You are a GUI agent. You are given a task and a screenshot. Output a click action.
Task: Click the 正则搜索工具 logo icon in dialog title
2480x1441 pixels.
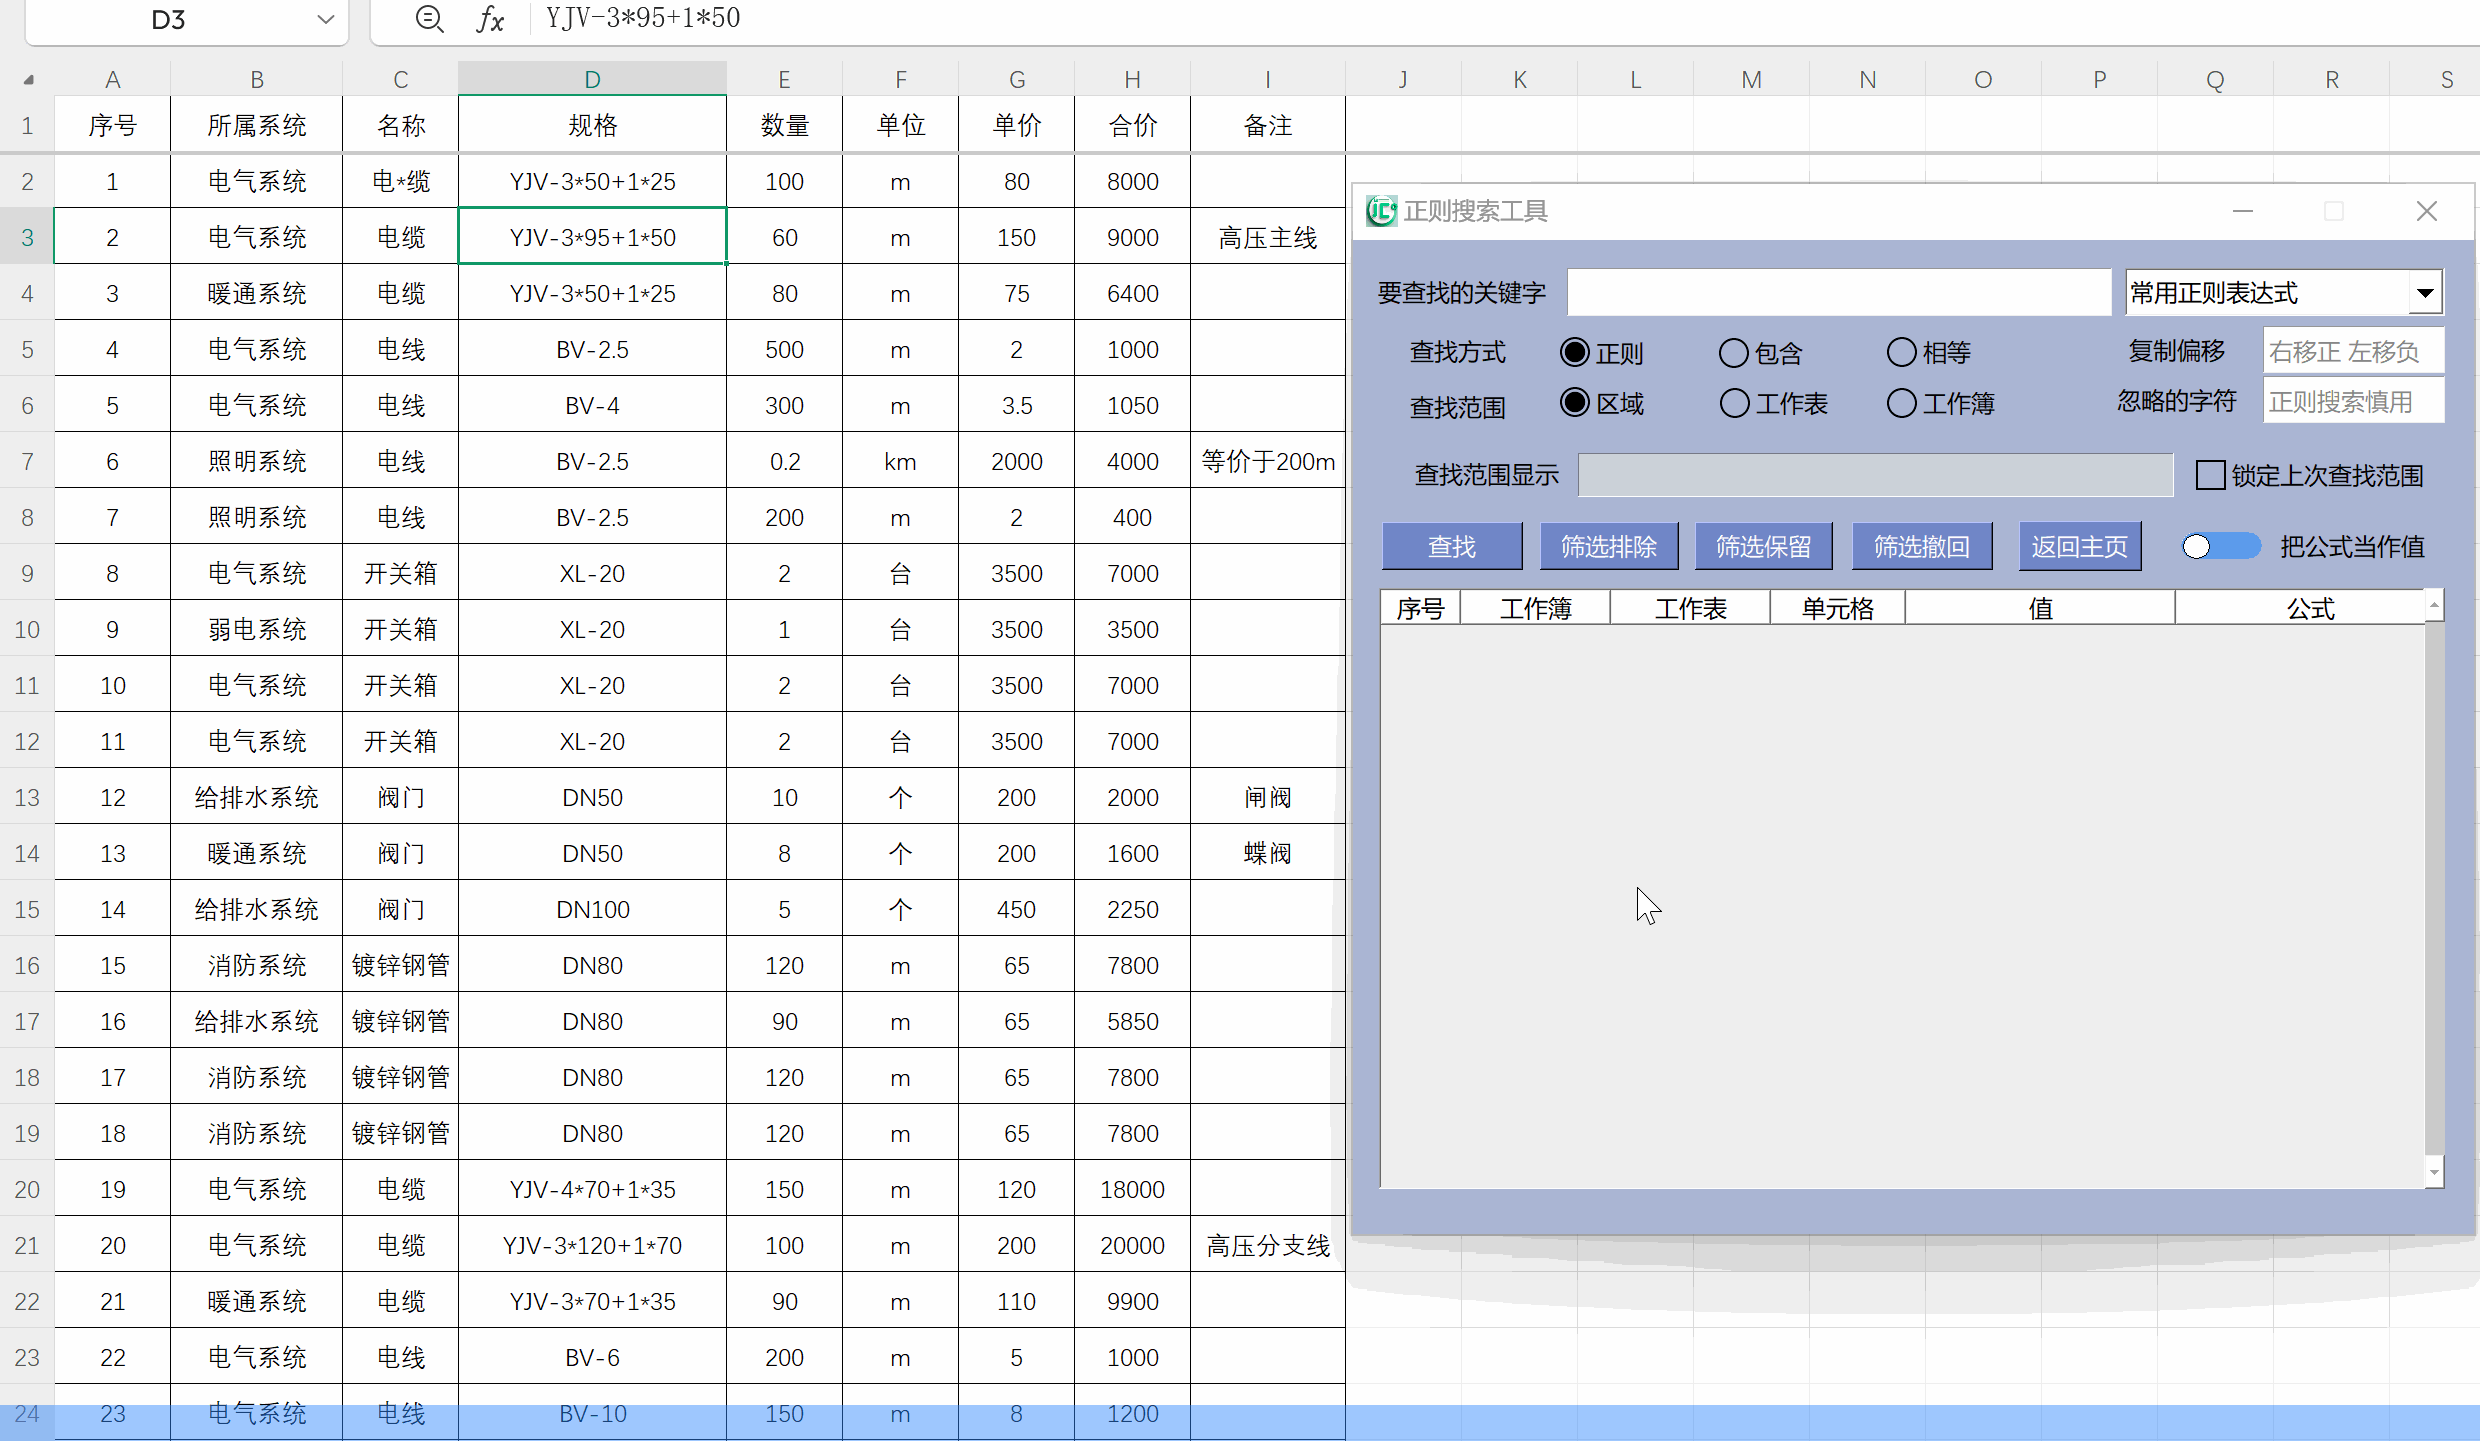point(1380,210)
